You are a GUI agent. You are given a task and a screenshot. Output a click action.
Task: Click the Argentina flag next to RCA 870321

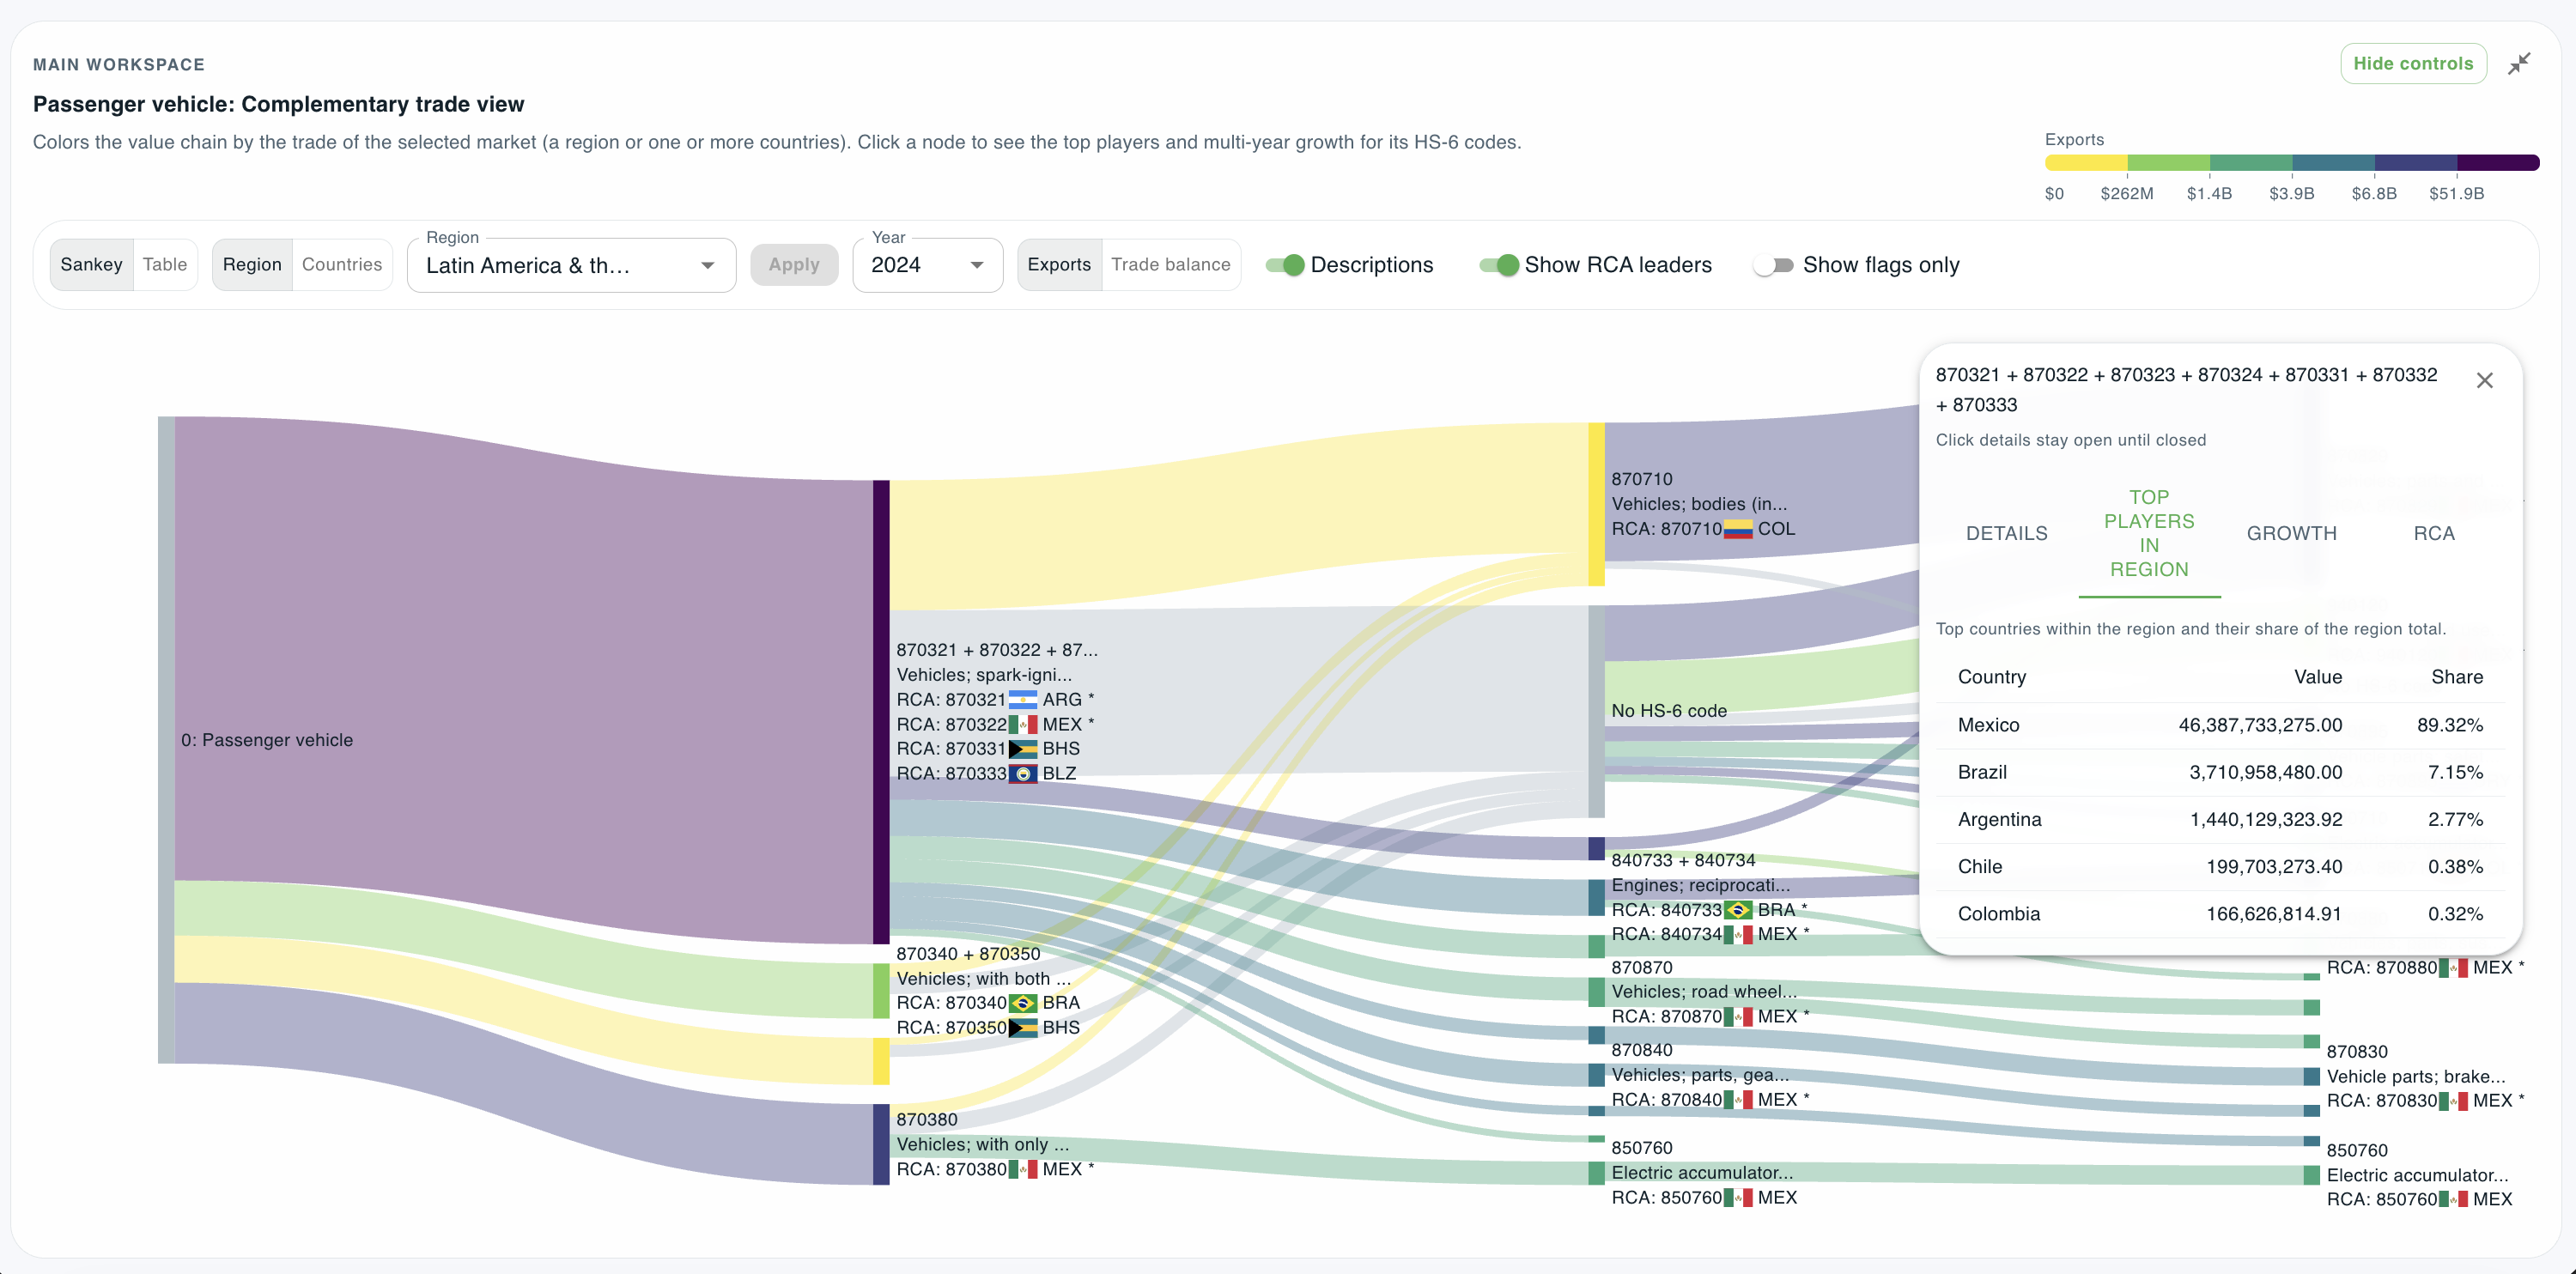(1023, 699)
